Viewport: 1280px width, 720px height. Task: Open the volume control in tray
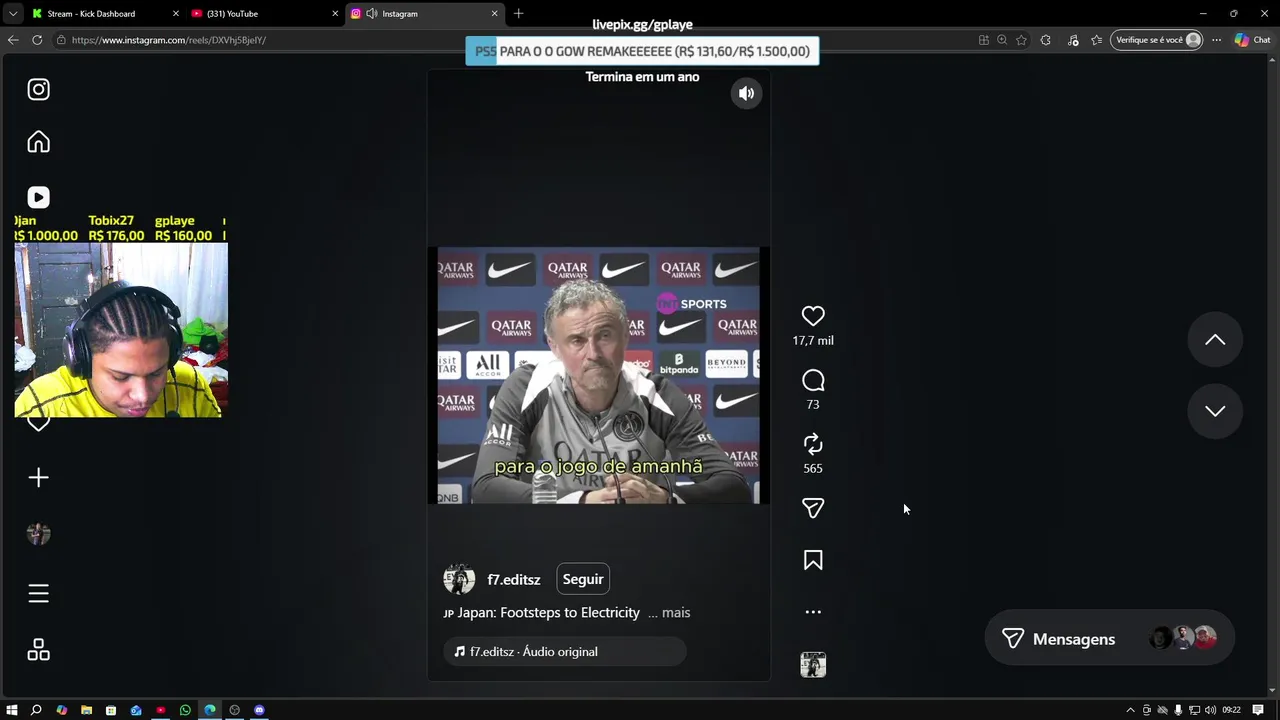[x=1210, y=710]
